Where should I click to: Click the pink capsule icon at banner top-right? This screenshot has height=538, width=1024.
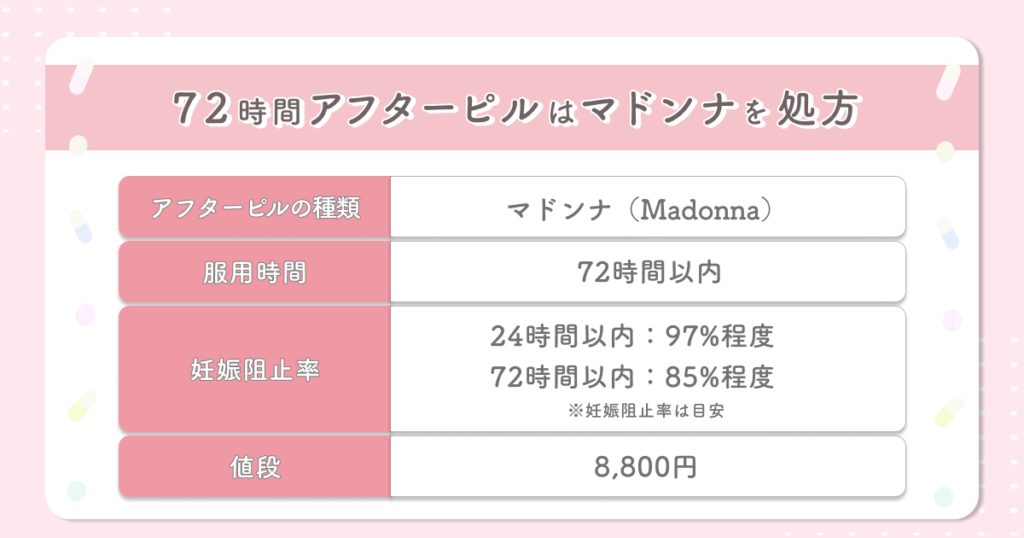[x=948, y=81]
